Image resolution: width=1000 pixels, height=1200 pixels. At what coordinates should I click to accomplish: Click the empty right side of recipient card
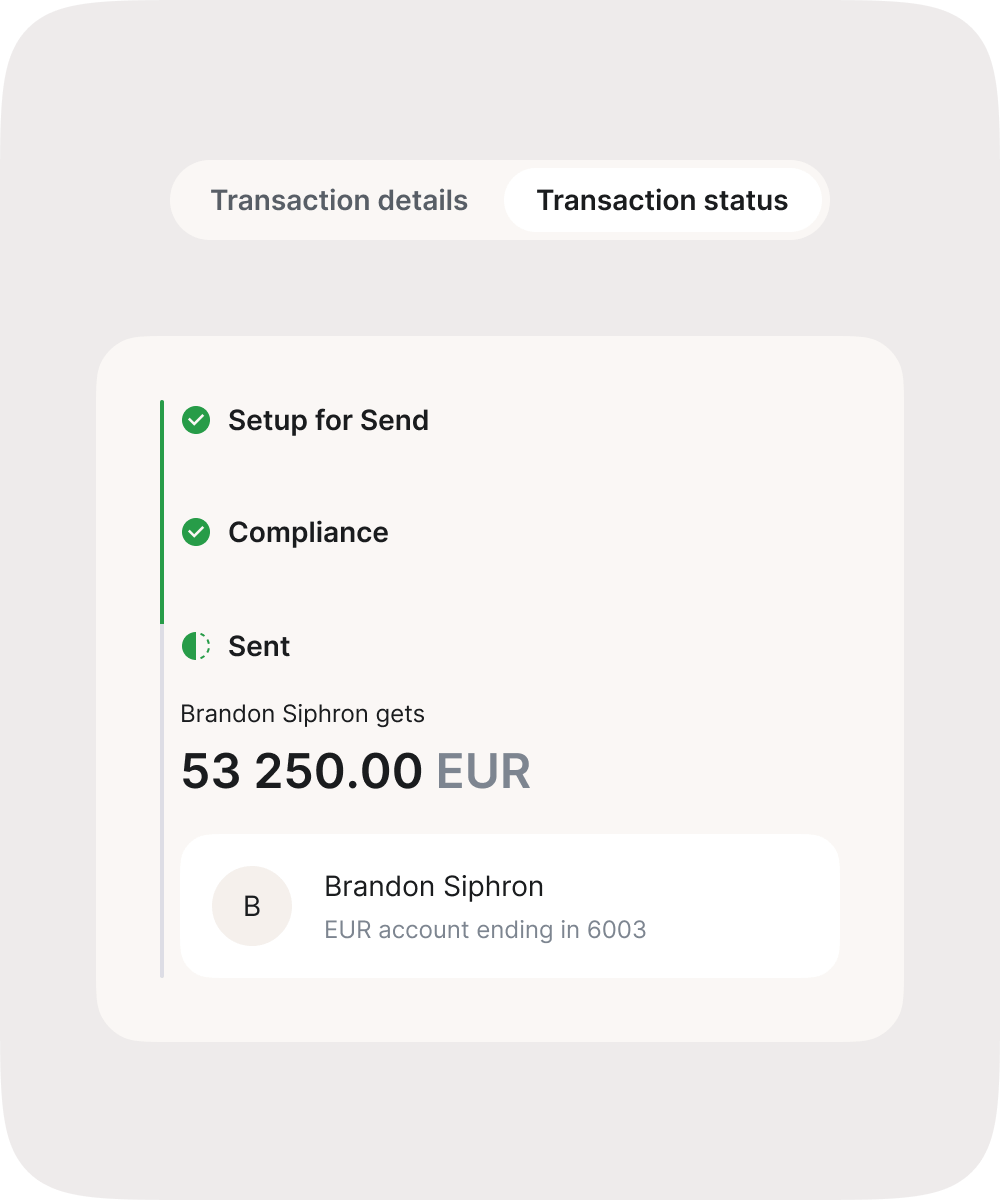[x=750, y=906]
